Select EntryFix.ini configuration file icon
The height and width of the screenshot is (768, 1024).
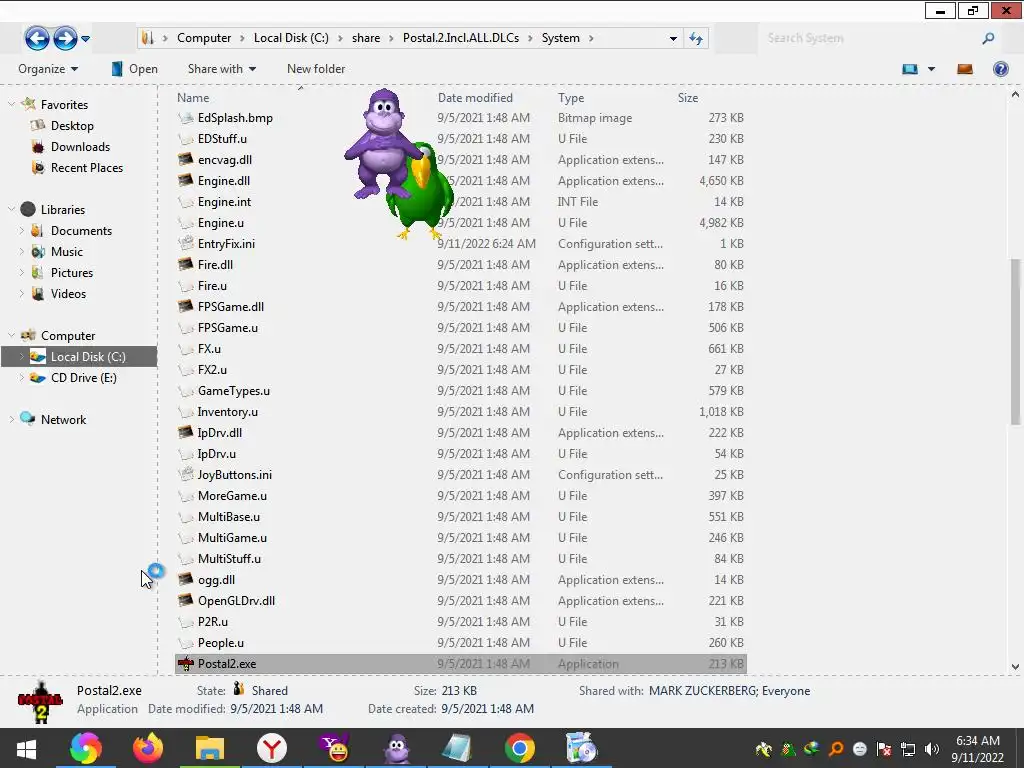coord(186,244)
